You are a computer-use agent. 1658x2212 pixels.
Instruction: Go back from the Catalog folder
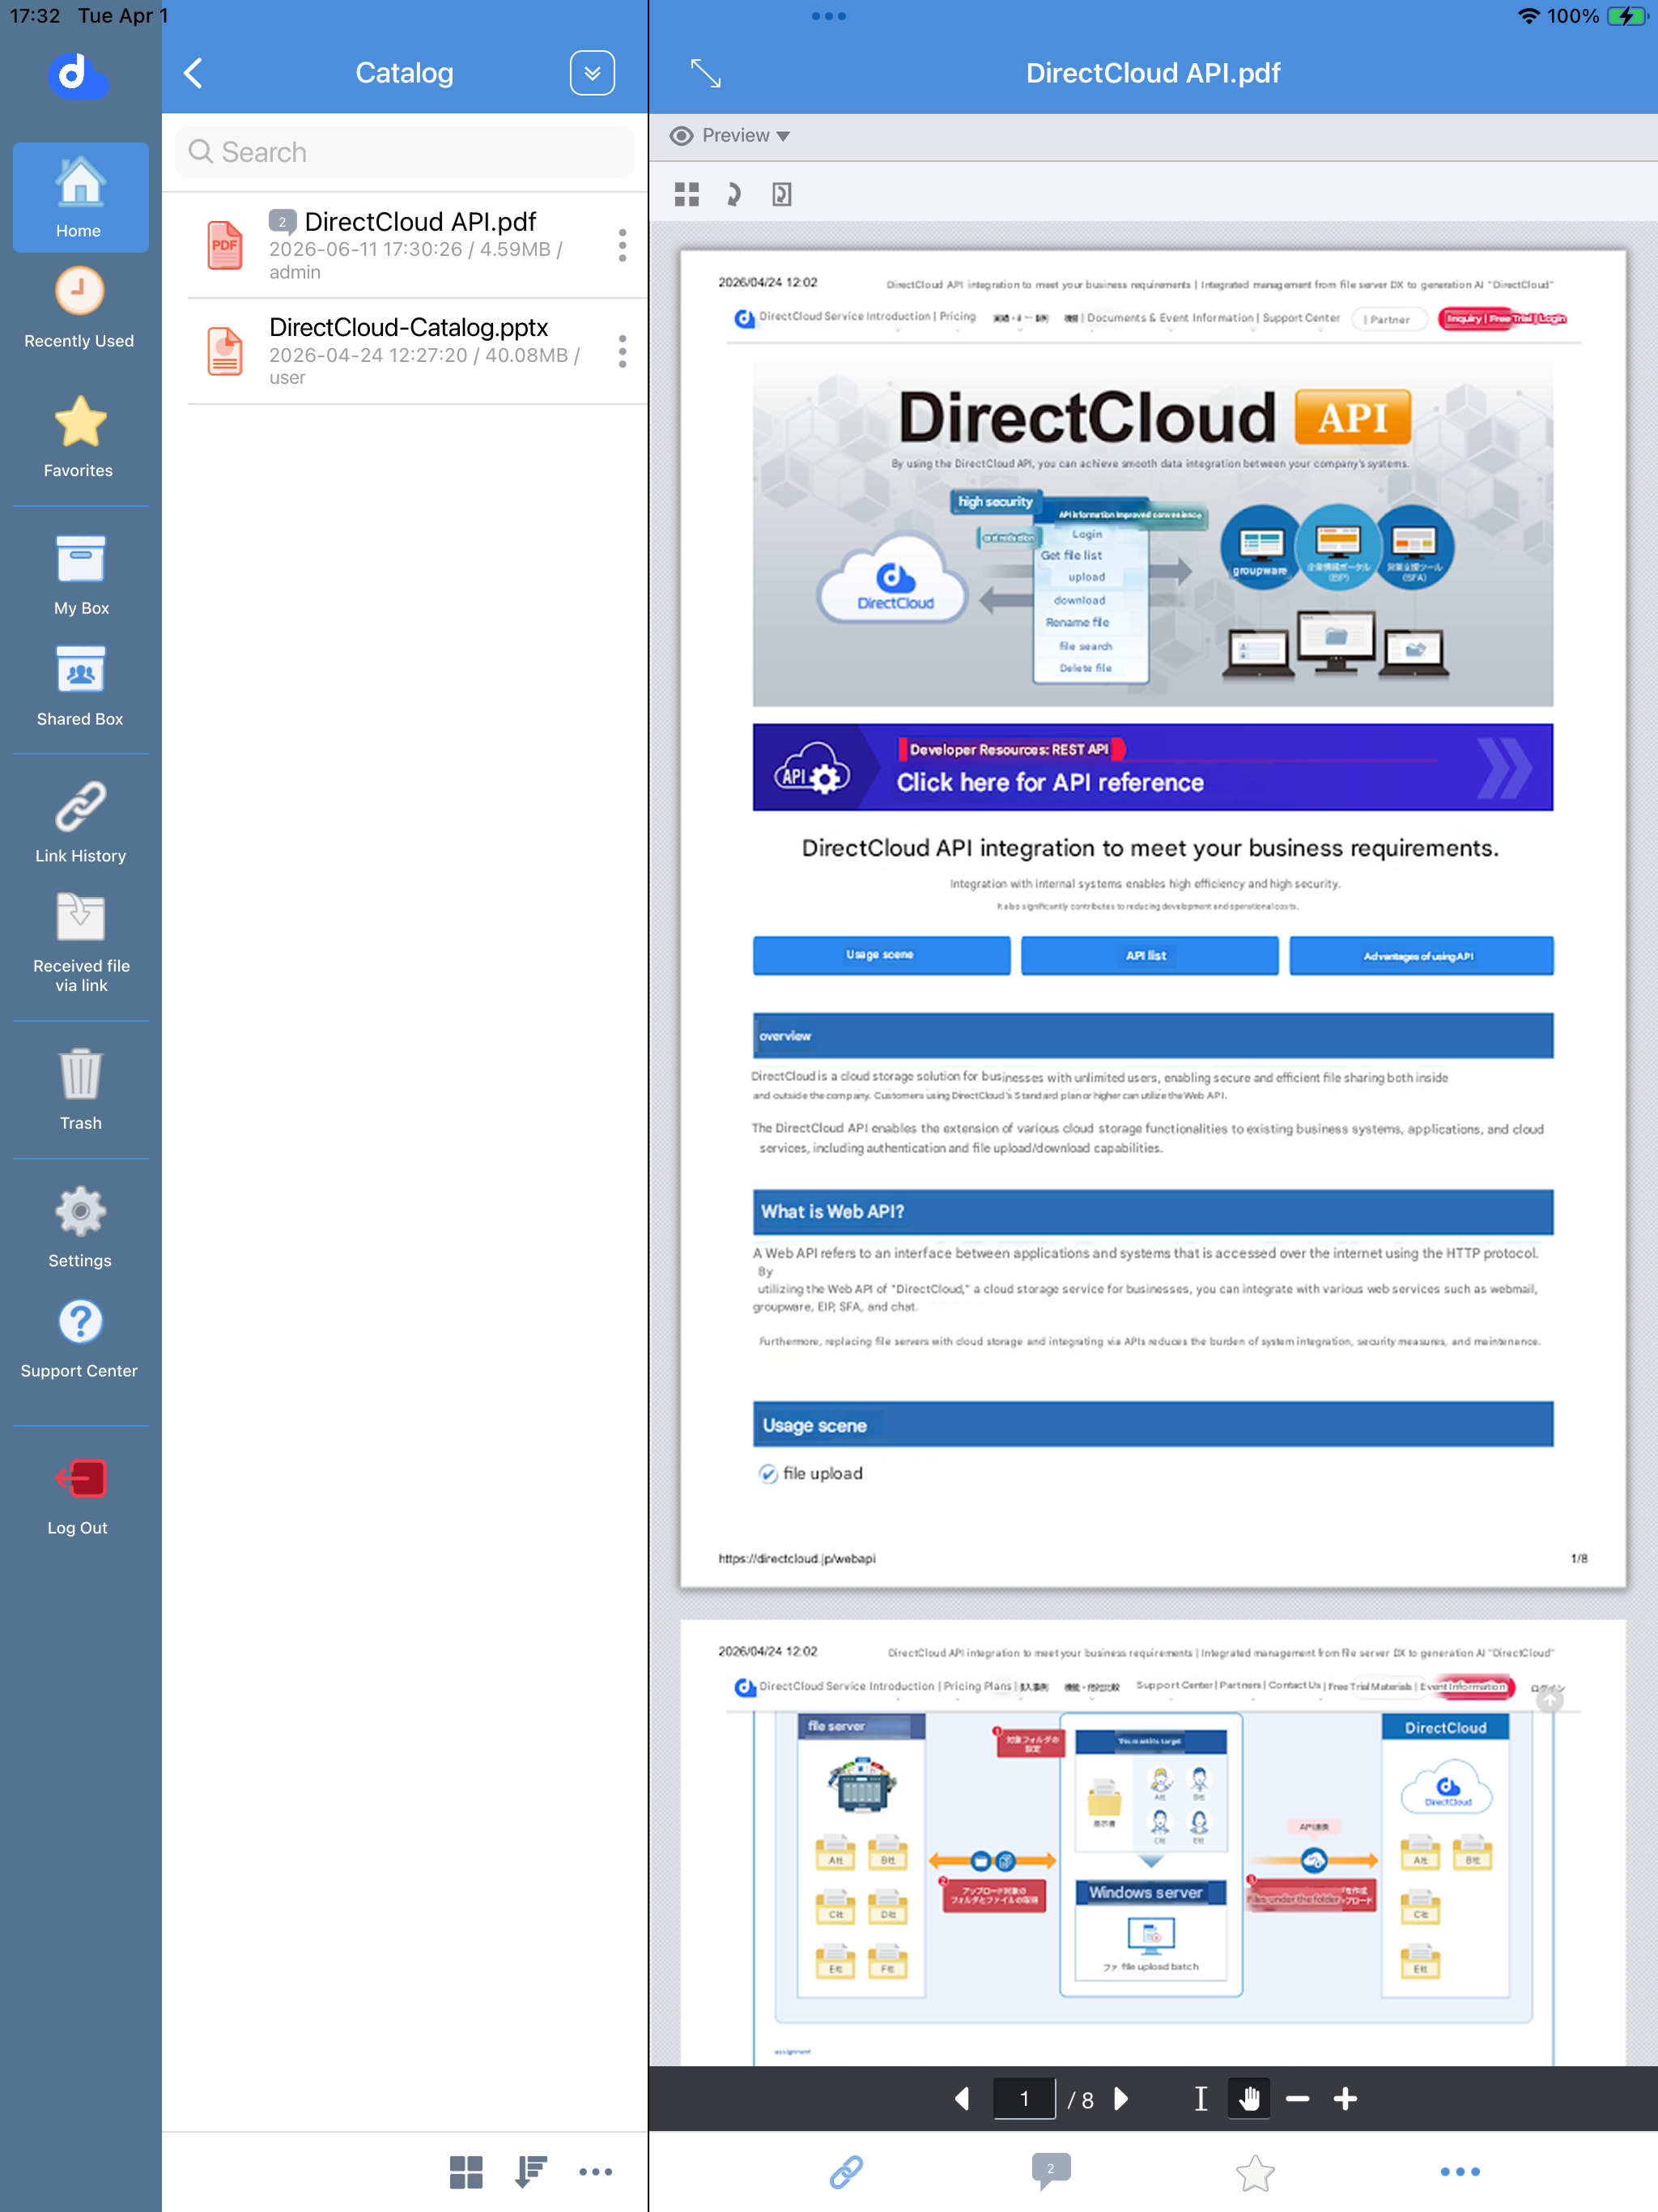click(x=194, y=73)
